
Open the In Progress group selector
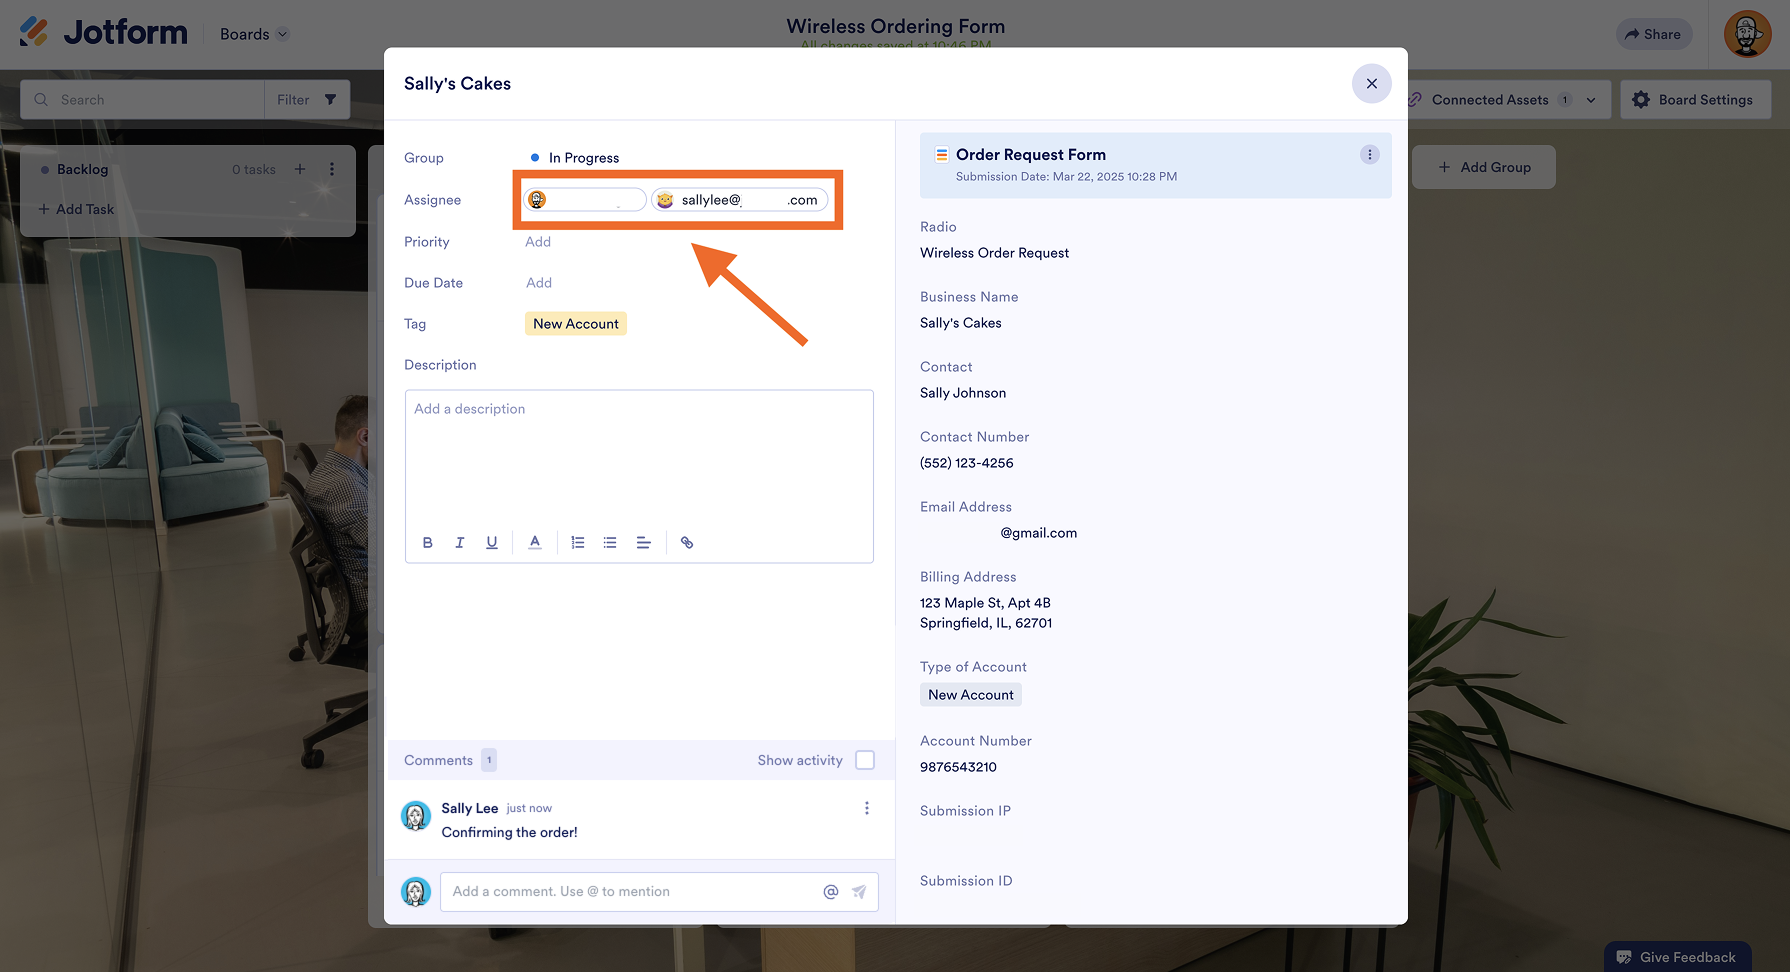[575, 158]
